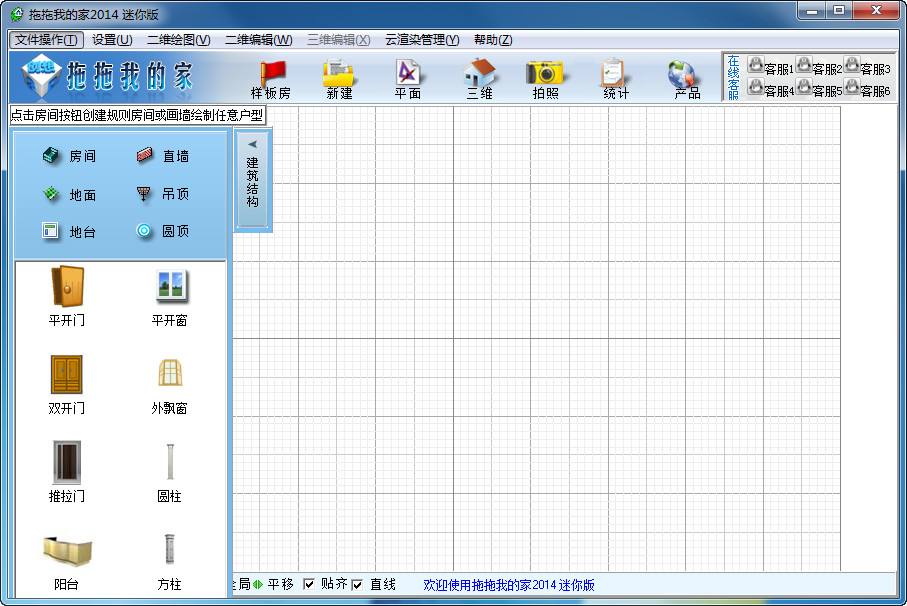
Task: Open the 统计 statistics tool
Action: (x=615, y=80)
